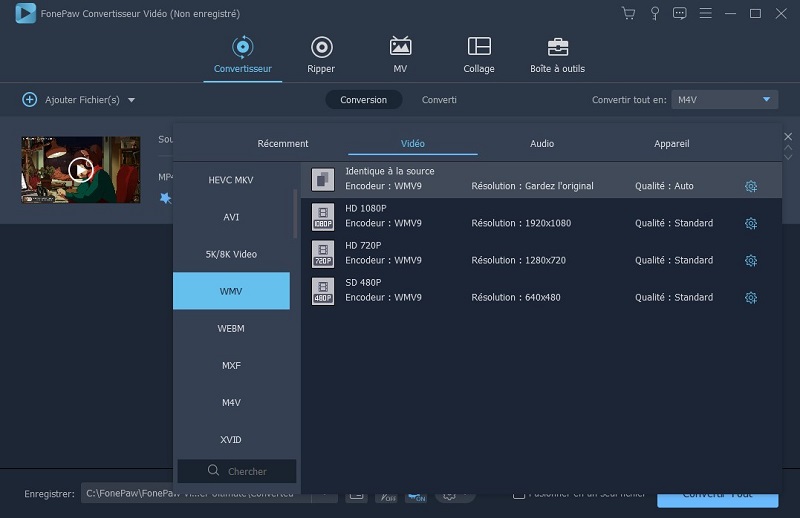Viewport: 800px width, 518px height.
Task: Choose the HD 1080P preset
Action: pyautogui.click(x=541, y=216)
